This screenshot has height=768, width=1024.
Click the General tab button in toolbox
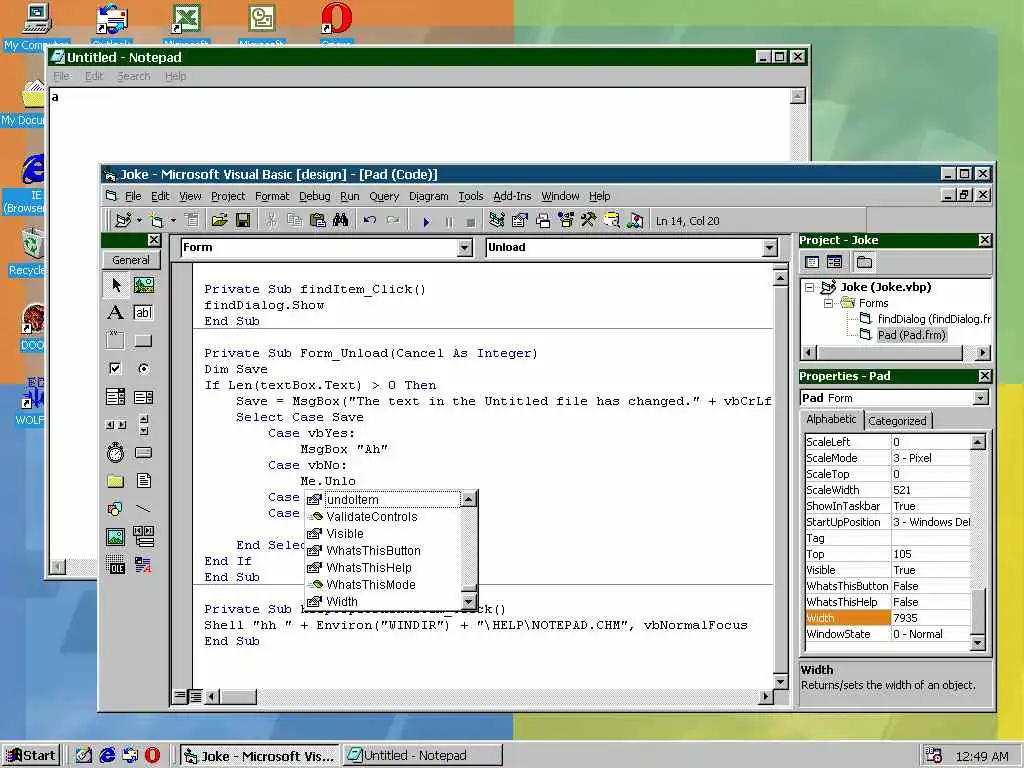click(x=131, y=260)
